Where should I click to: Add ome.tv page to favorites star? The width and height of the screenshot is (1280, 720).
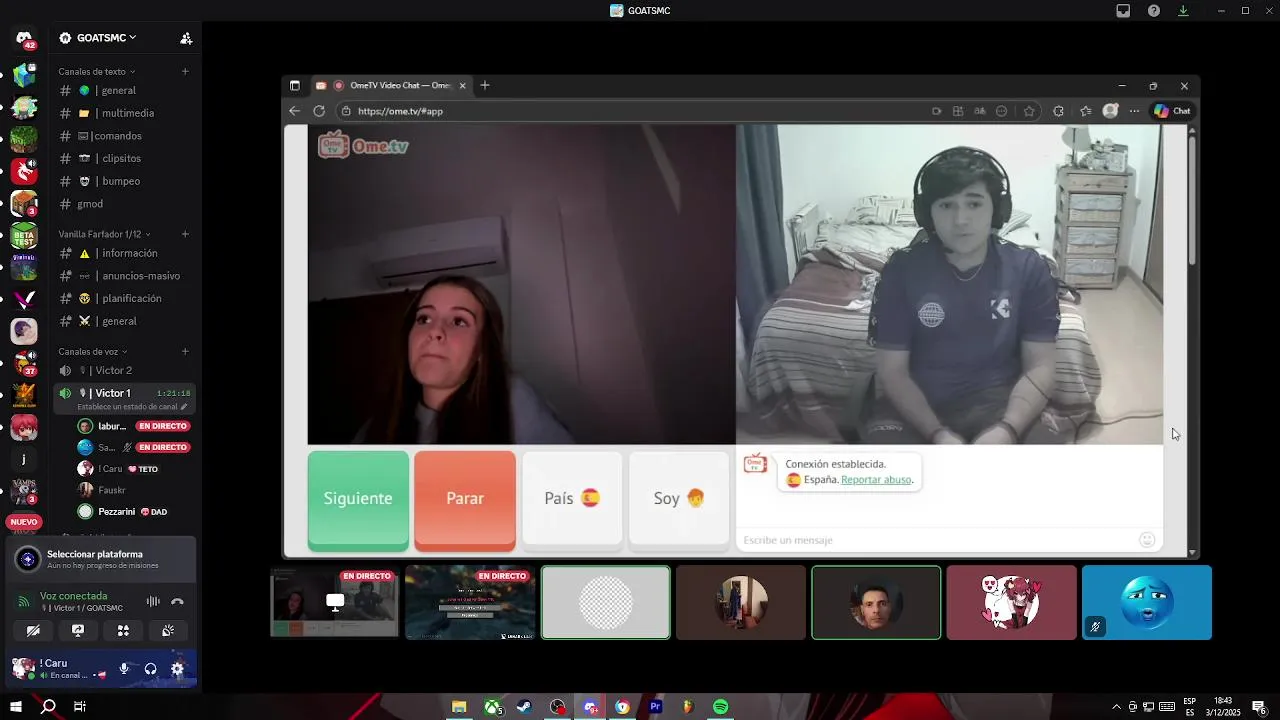point(1029,111)
